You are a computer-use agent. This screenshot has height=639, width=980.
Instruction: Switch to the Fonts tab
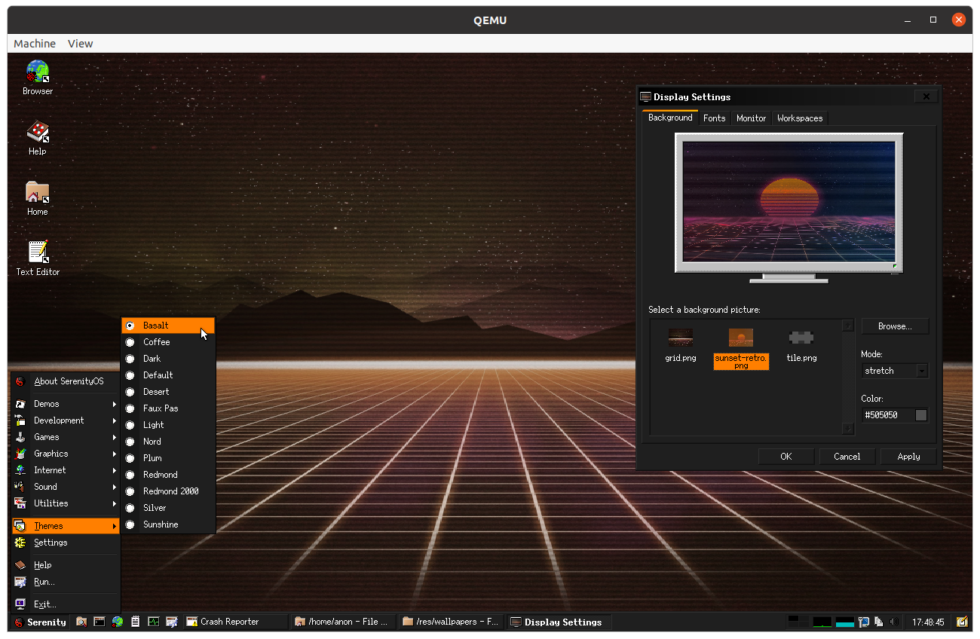point(714,117)
